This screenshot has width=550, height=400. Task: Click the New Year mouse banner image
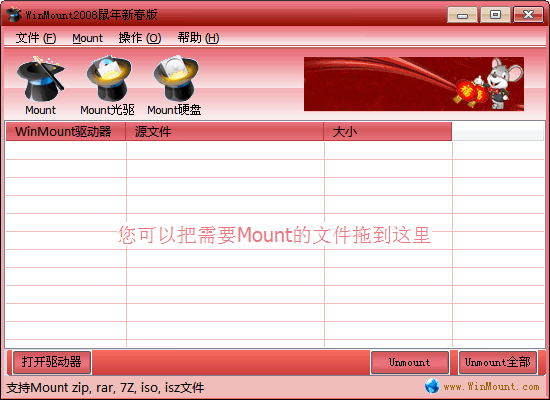[x=414, y=84]
